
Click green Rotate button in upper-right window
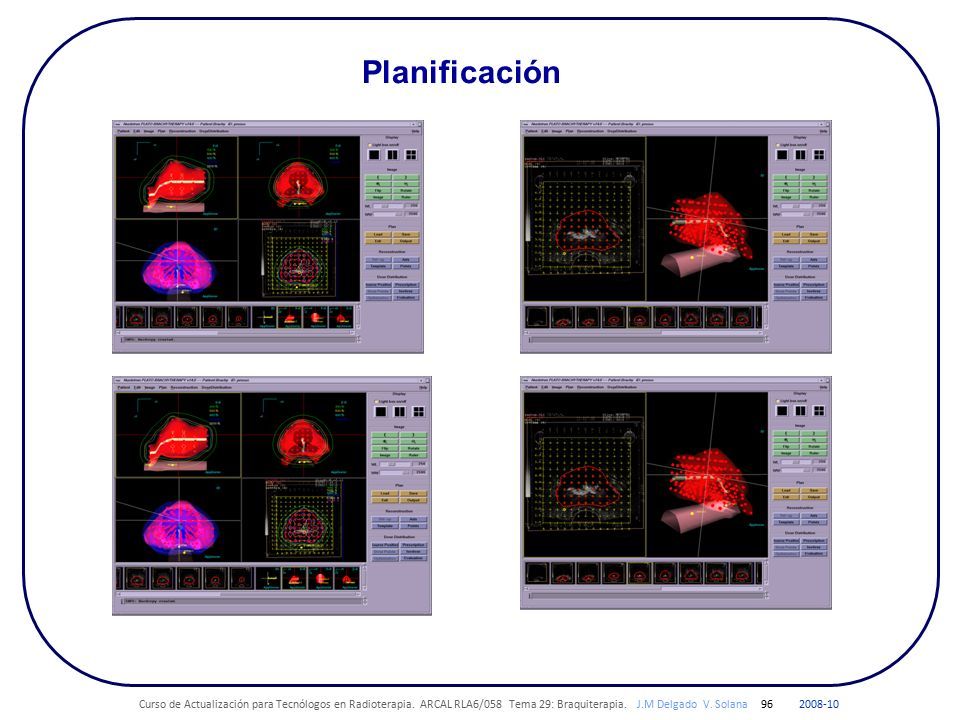[x=814, y=190]
